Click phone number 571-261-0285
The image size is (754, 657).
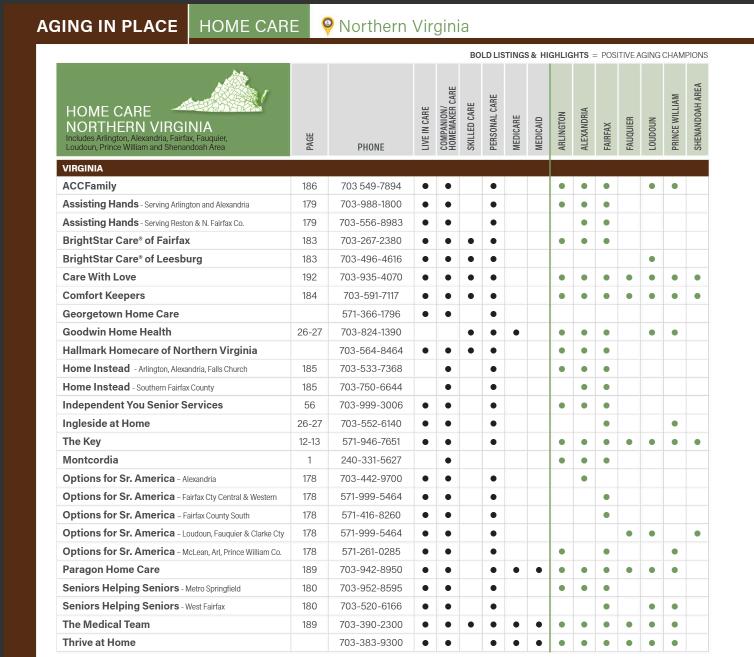(371, 552)
